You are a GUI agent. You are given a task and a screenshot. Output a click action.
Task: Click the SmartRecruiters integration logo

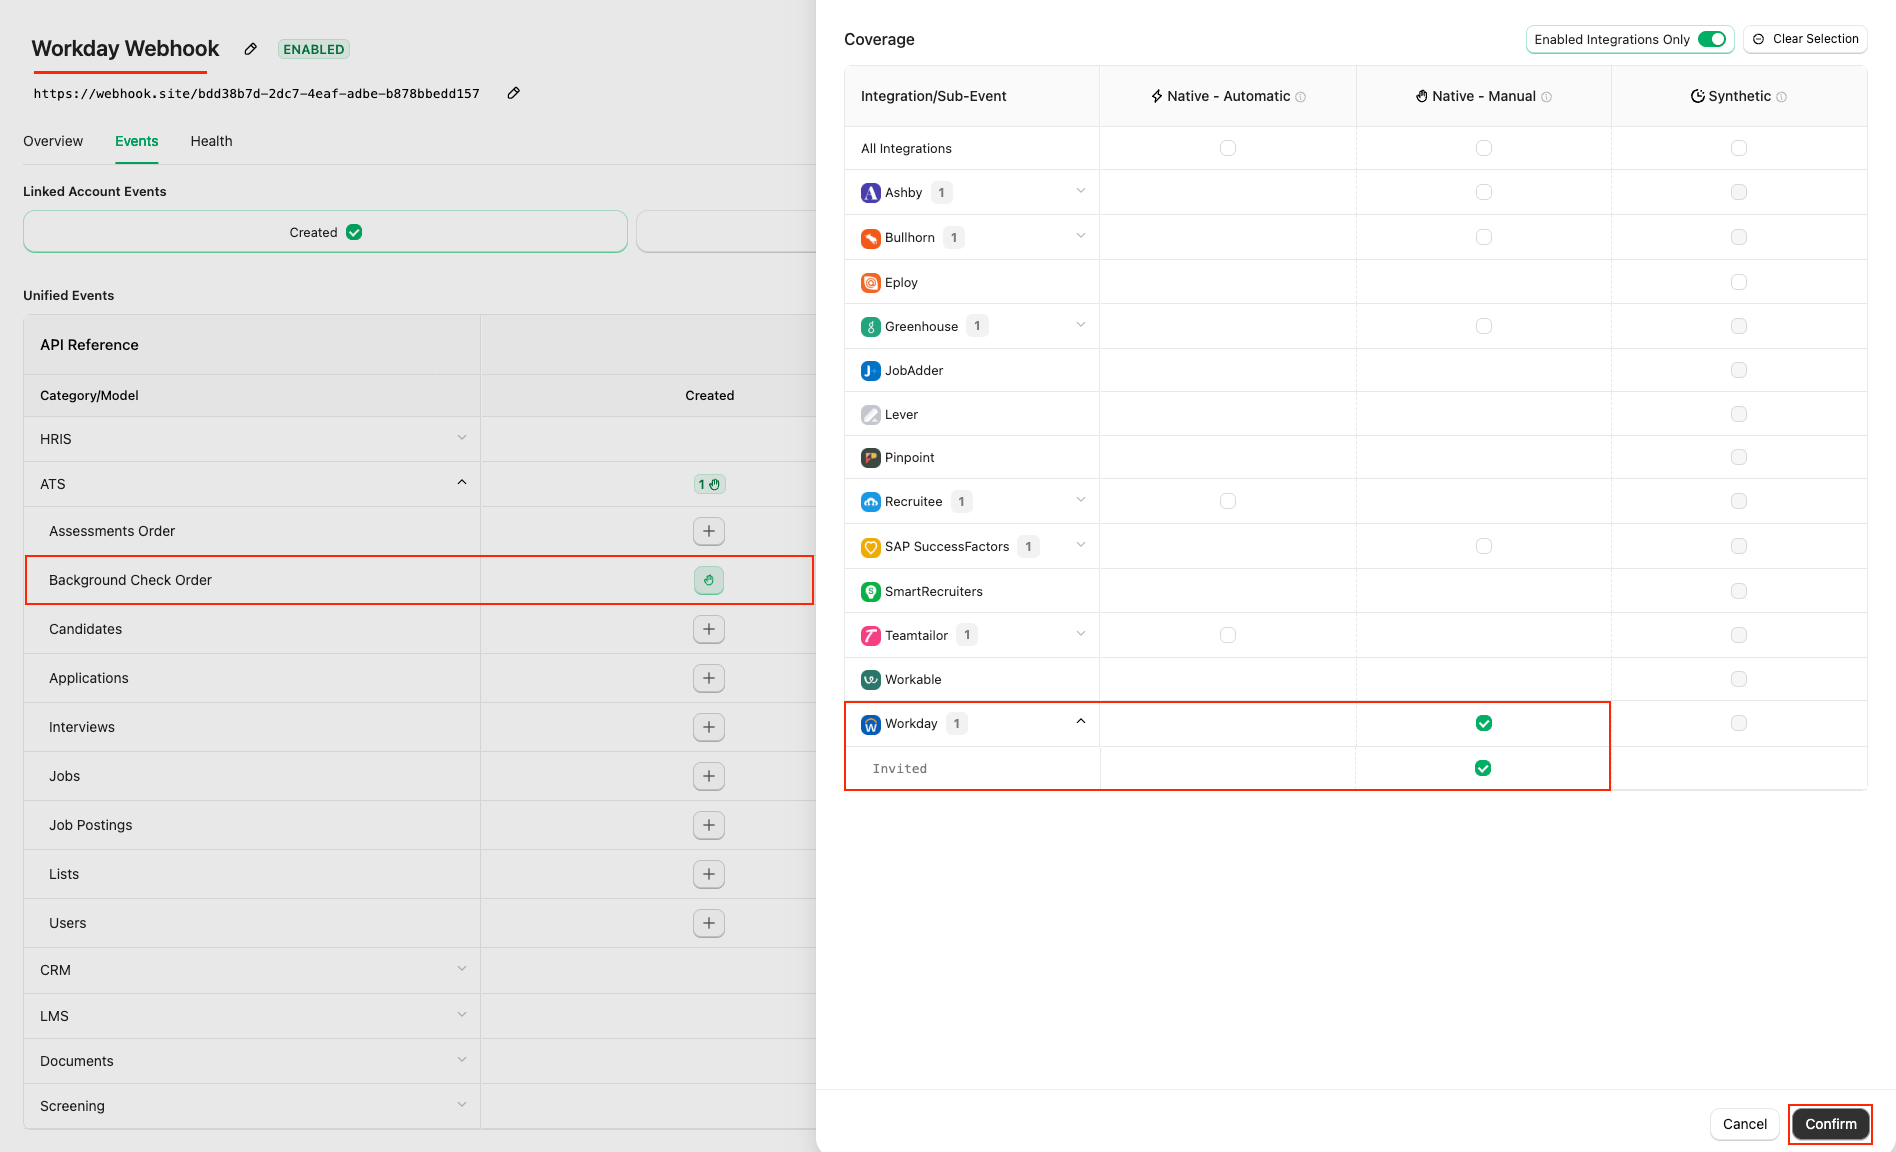pyautogui.click(x=871, y=592)
